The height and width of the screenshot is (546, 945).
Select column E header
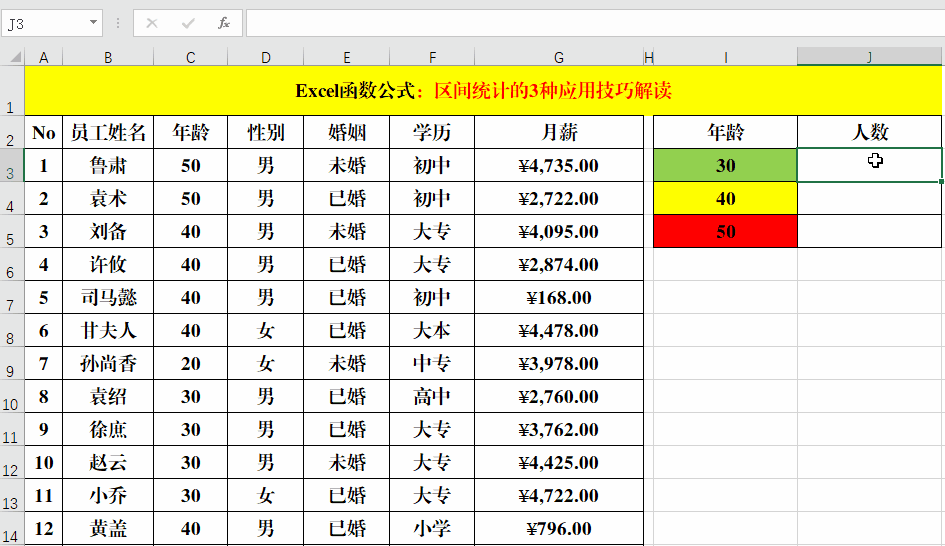(347, 57)
